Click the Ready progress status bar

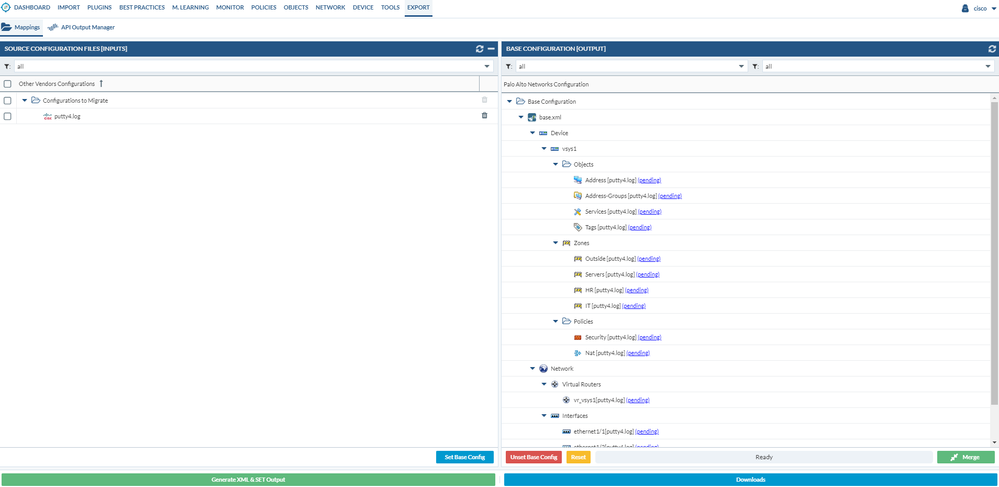pyautogui.click(x=764, y=457)
